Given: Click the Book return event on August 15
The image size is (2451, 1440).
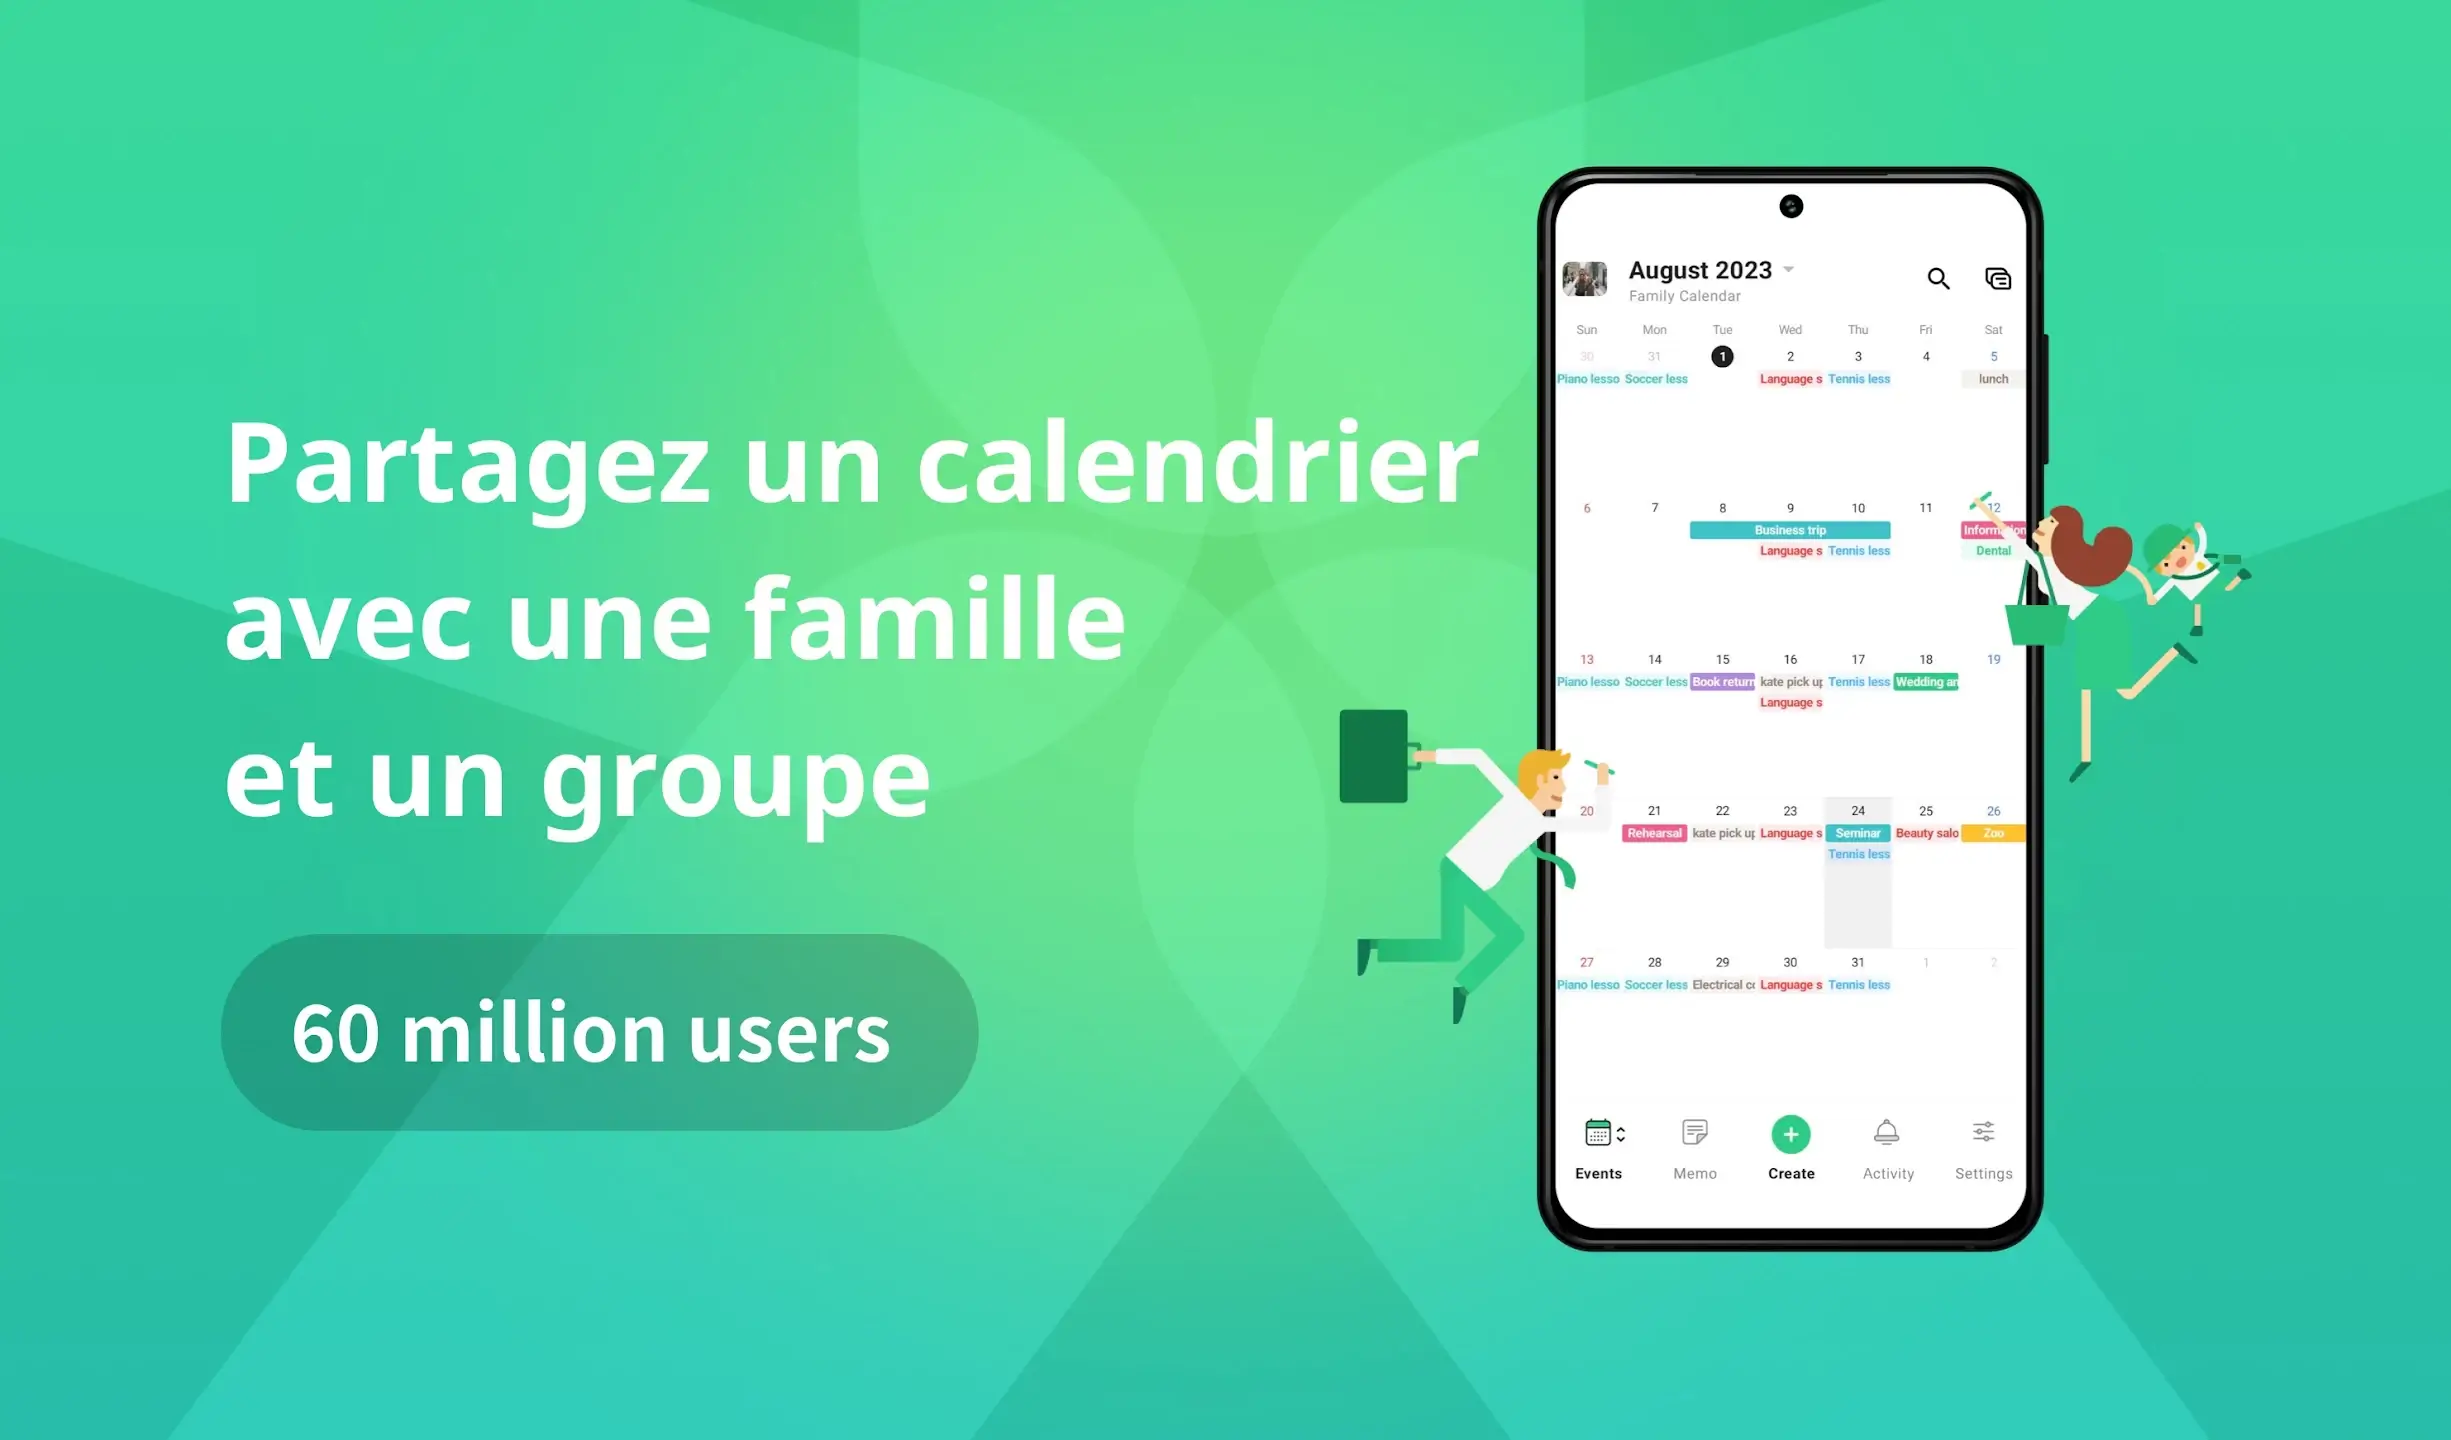Looking at the screenshot, I should (1721, 682).
